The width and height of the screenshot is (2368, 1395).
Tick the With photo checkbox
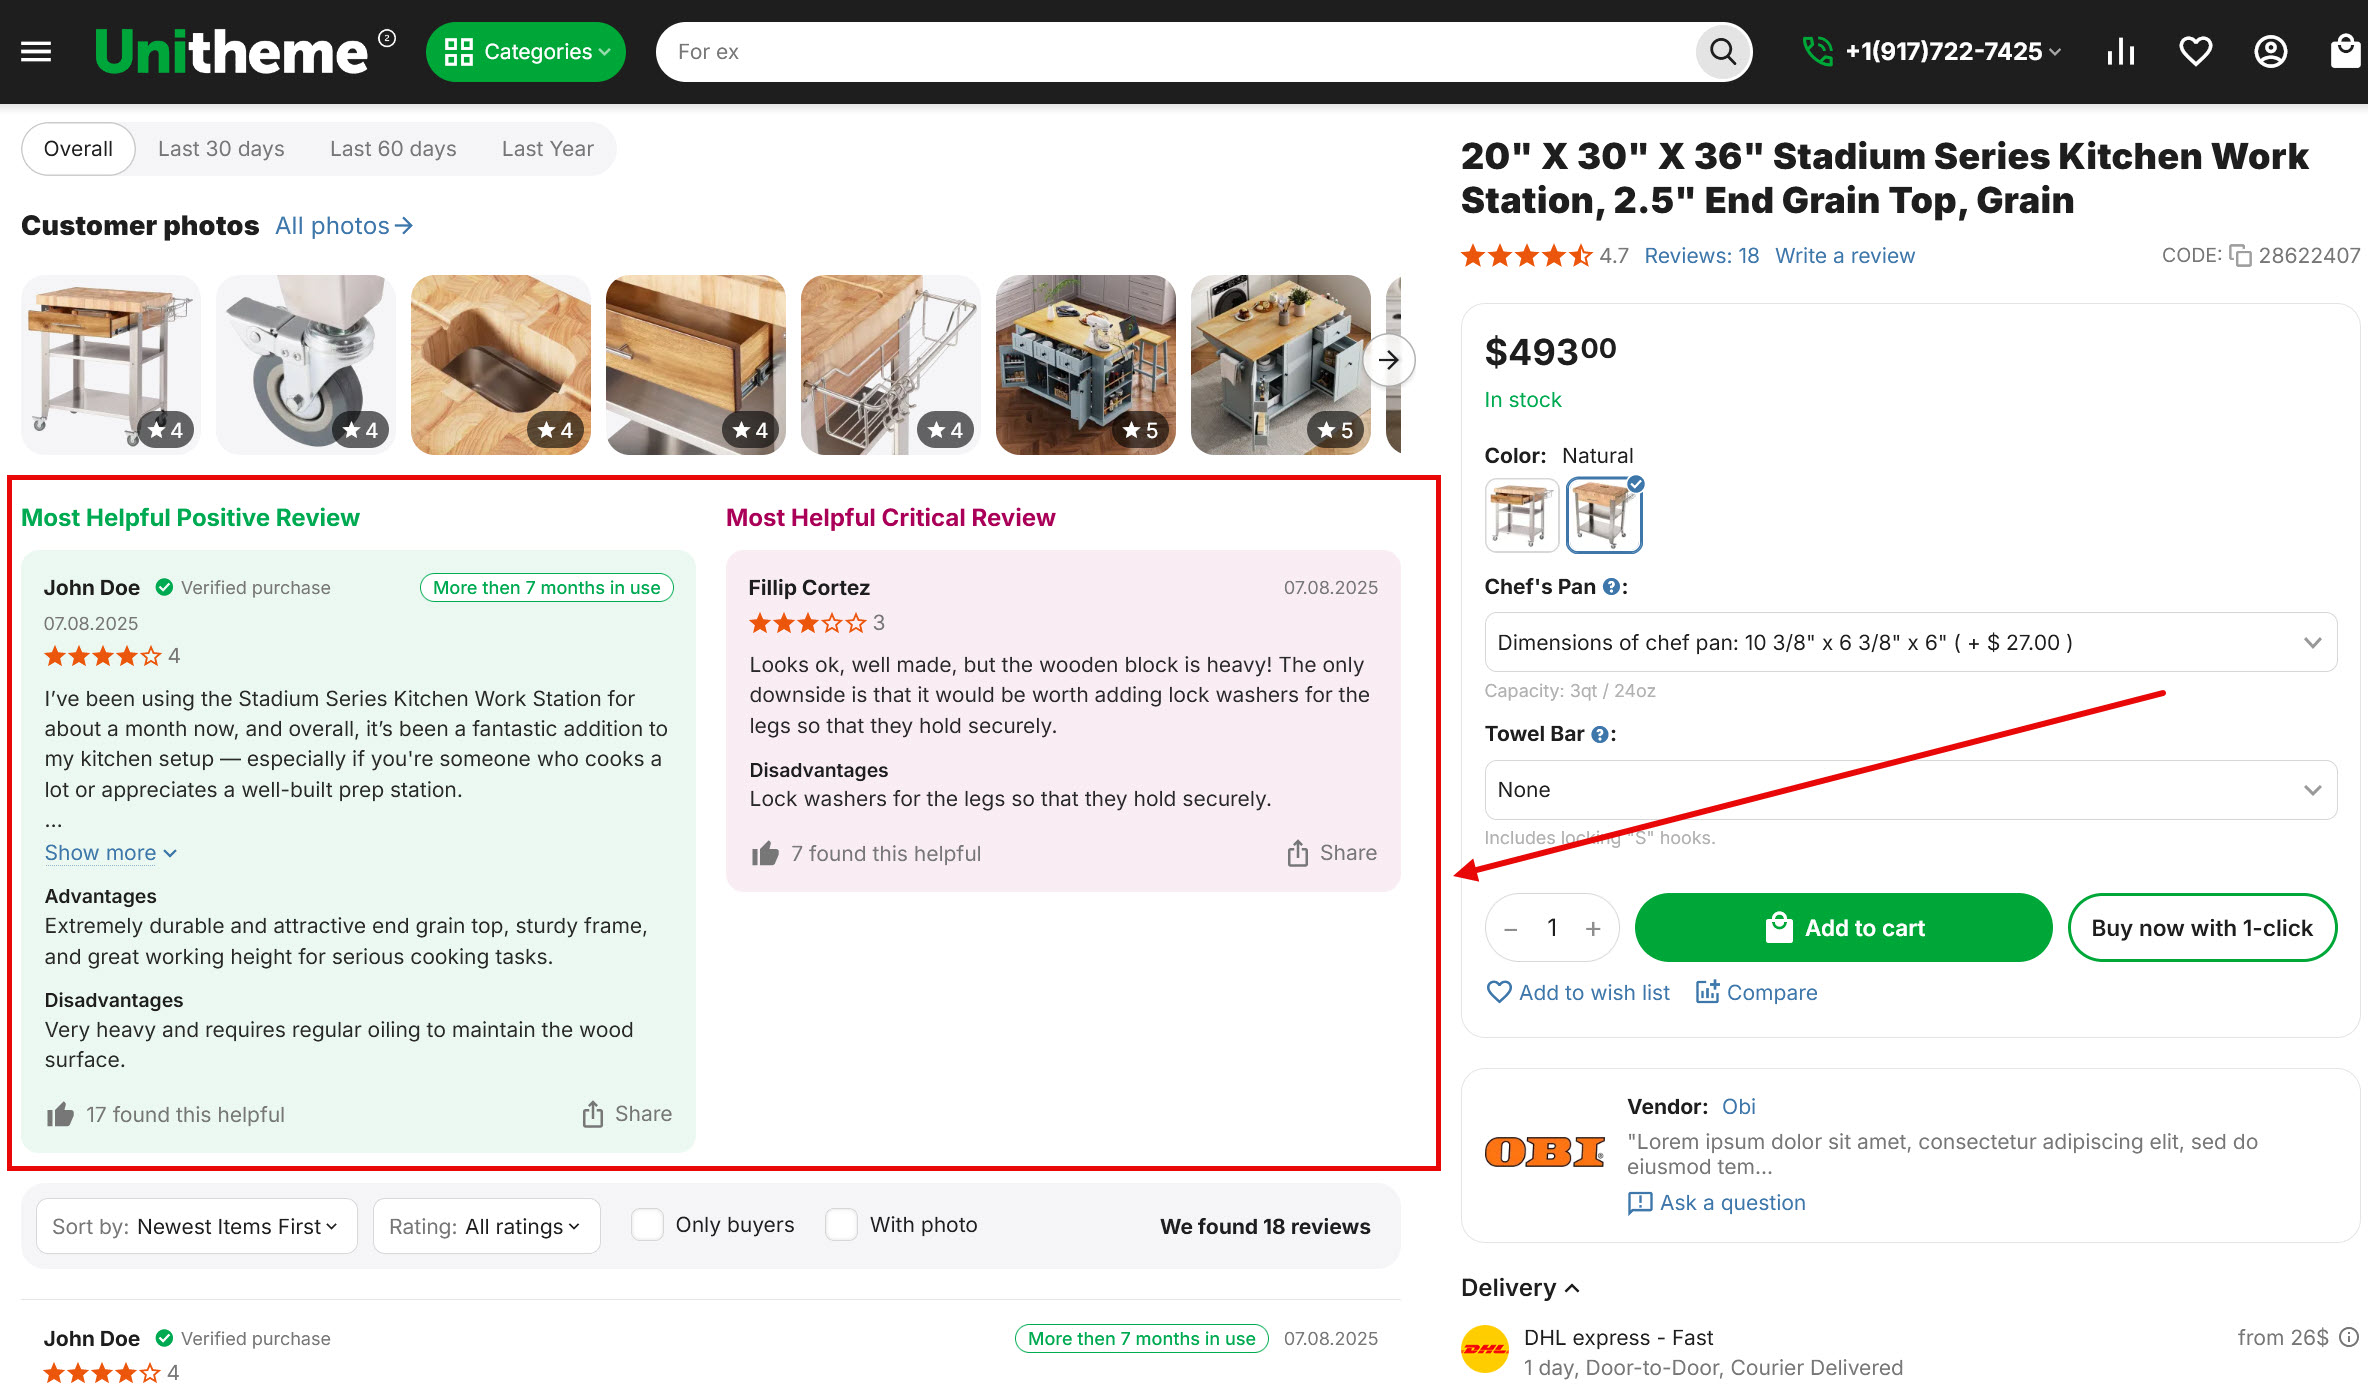coord(841,1225)
